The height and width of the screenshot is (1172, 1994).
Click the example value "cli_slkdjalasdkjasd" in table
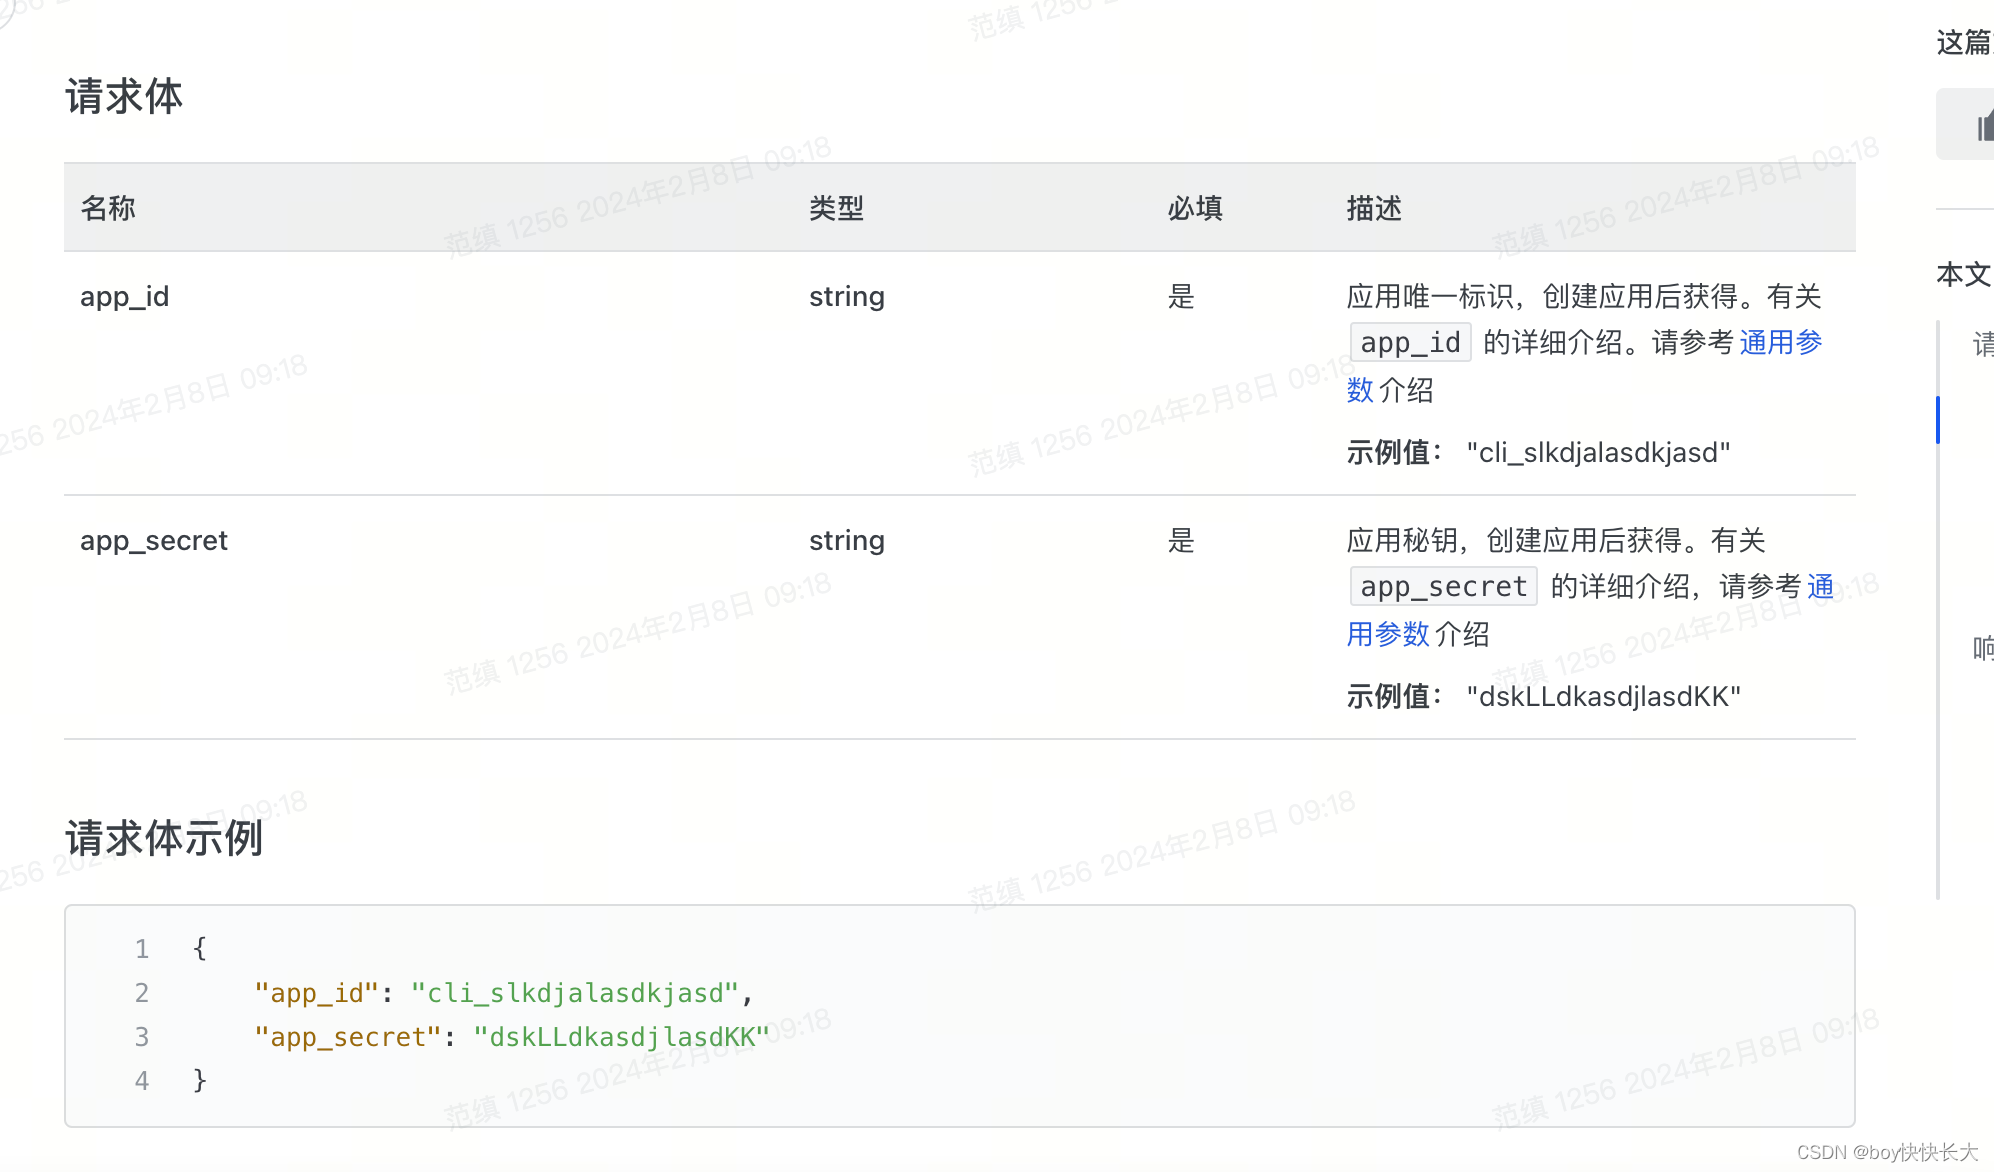pos(1598,452)
